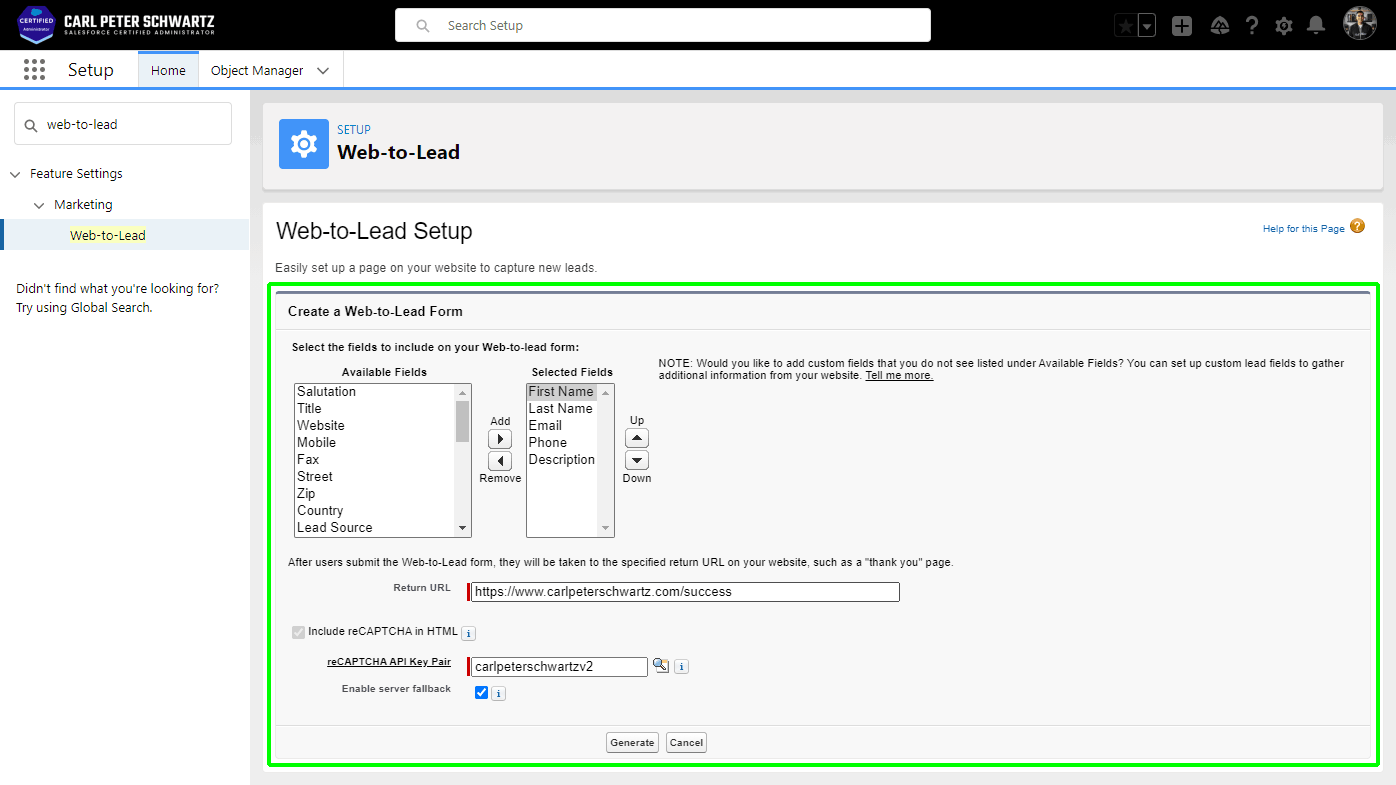Screen dimensions: 1396x785
Task: Click the Certified Administrator logo badge
Action: click(x=36, y=25)
